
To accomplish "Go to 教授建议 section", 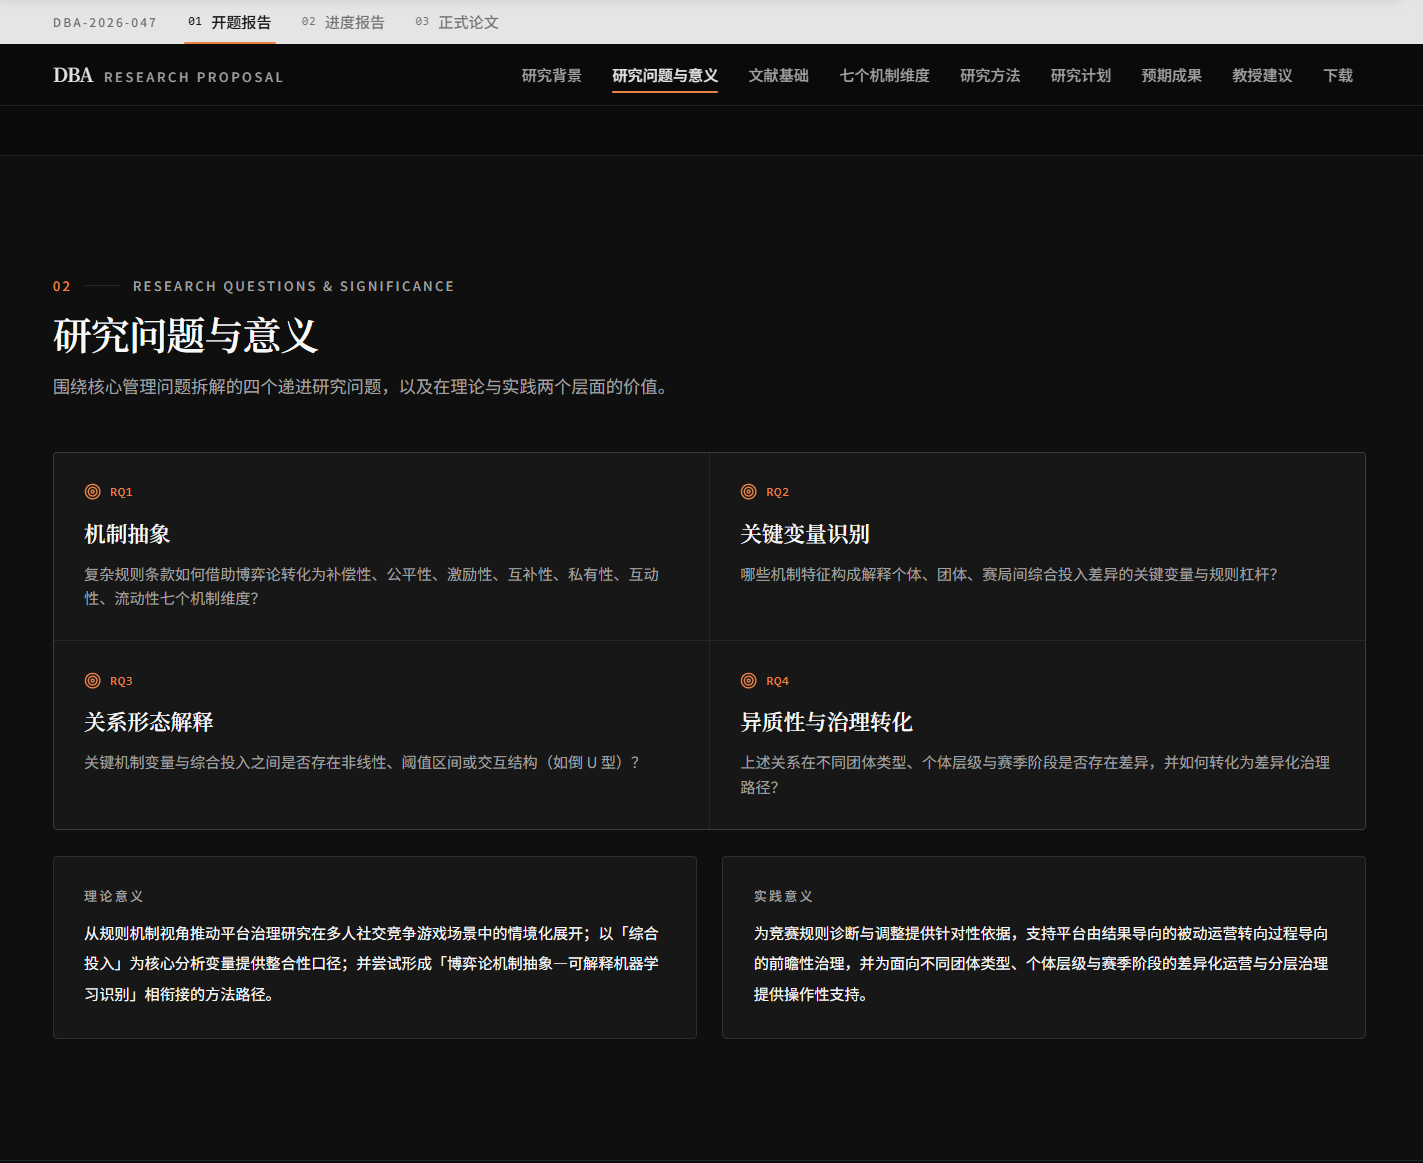I will pyautogui.click(x=1262, y=76).
